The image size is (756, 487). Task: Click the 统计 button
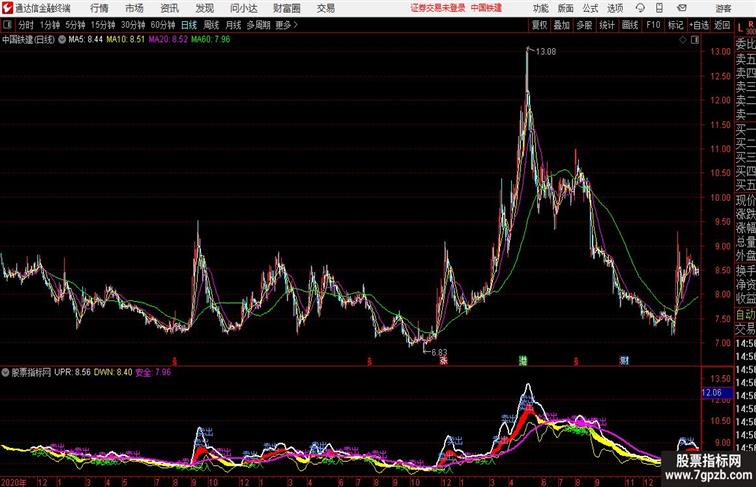click(607, 25)
